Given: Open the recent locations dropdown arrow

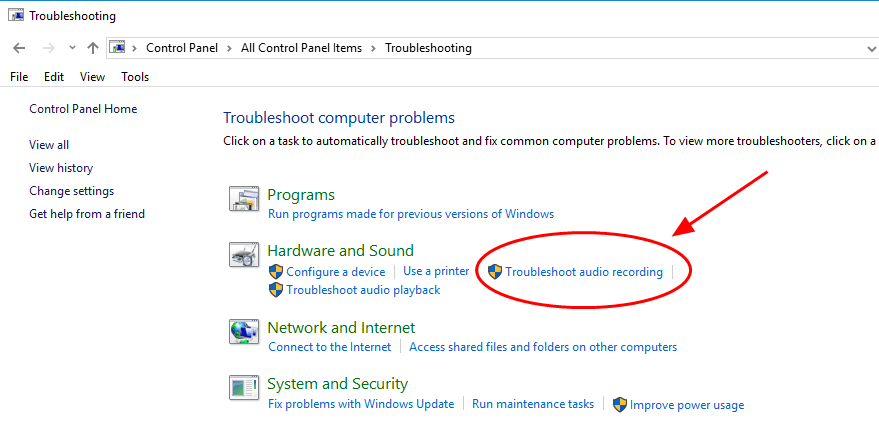Looking at the screenshot, I should click(x=72, y=48).
